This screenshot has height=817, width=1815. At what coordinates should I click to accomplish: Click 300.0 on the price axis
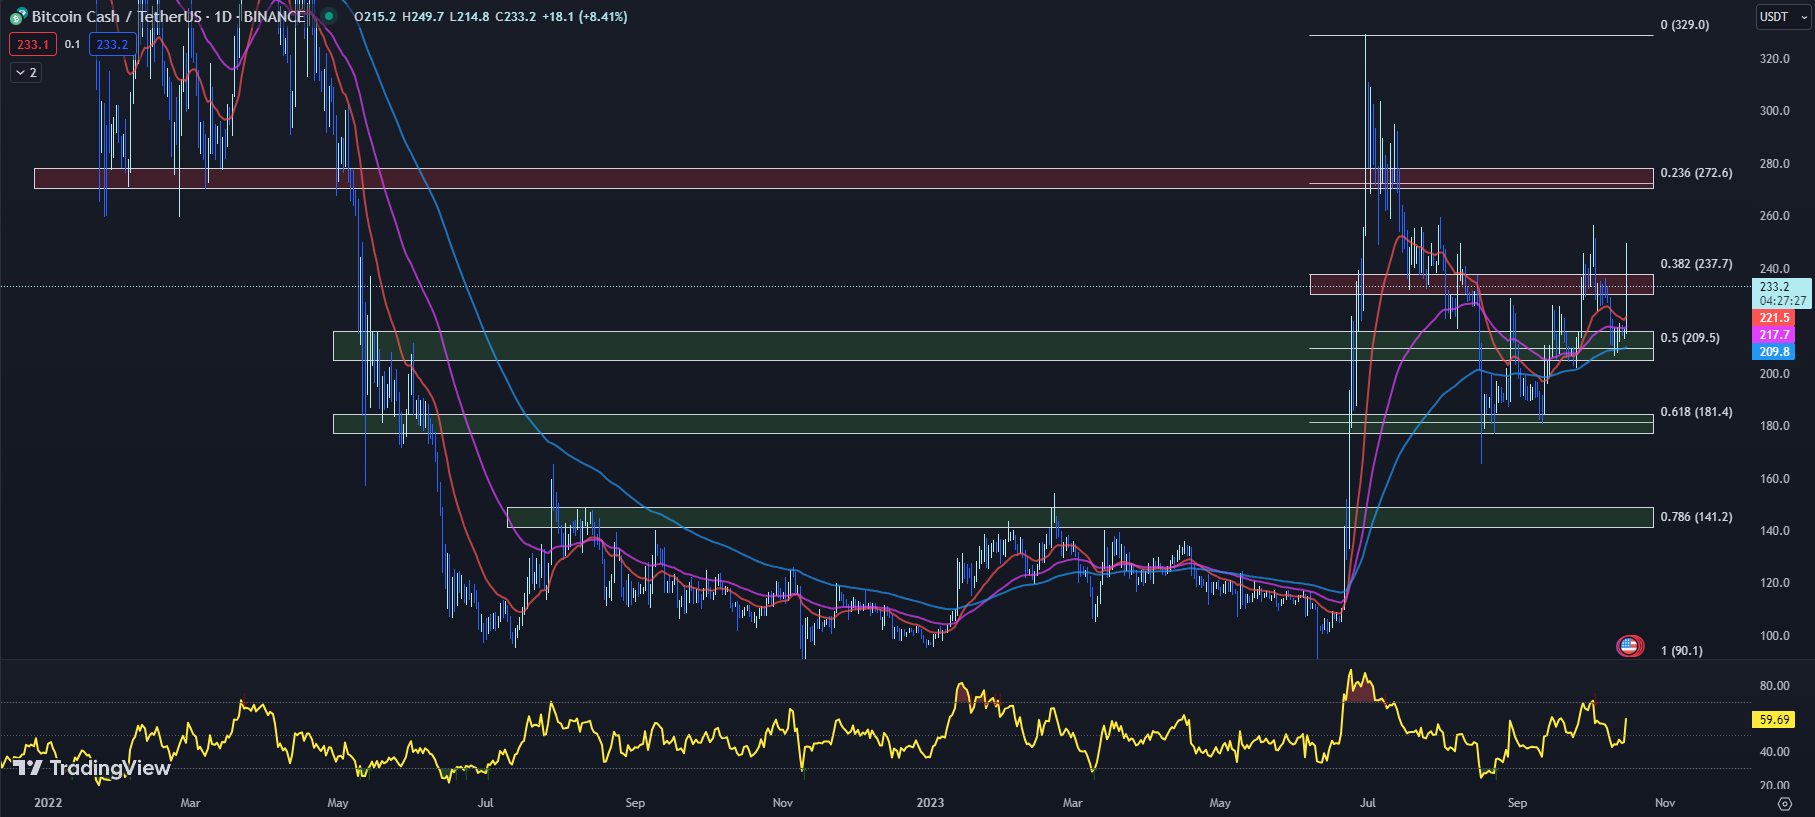[1774, 111]
